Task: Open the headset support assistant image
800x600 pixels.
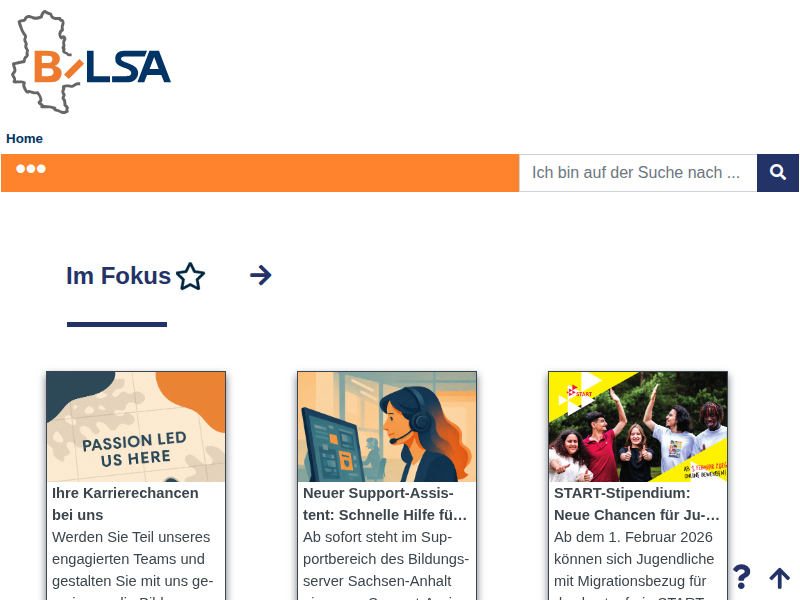Action: tap(387, 427)
